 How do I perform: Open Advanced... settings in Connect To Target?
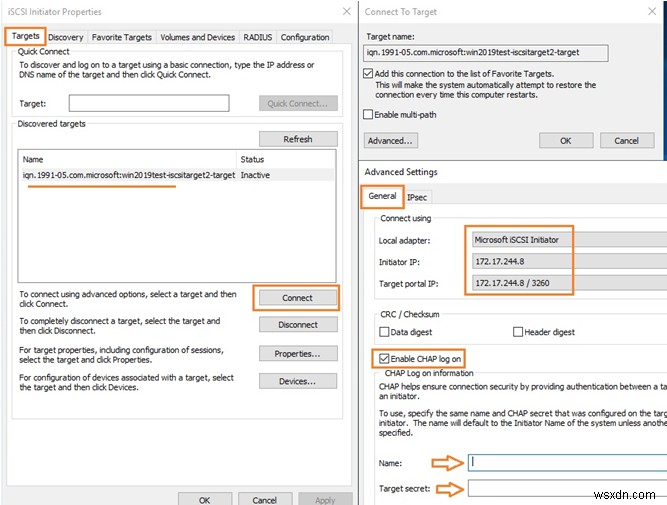point(391,141)
